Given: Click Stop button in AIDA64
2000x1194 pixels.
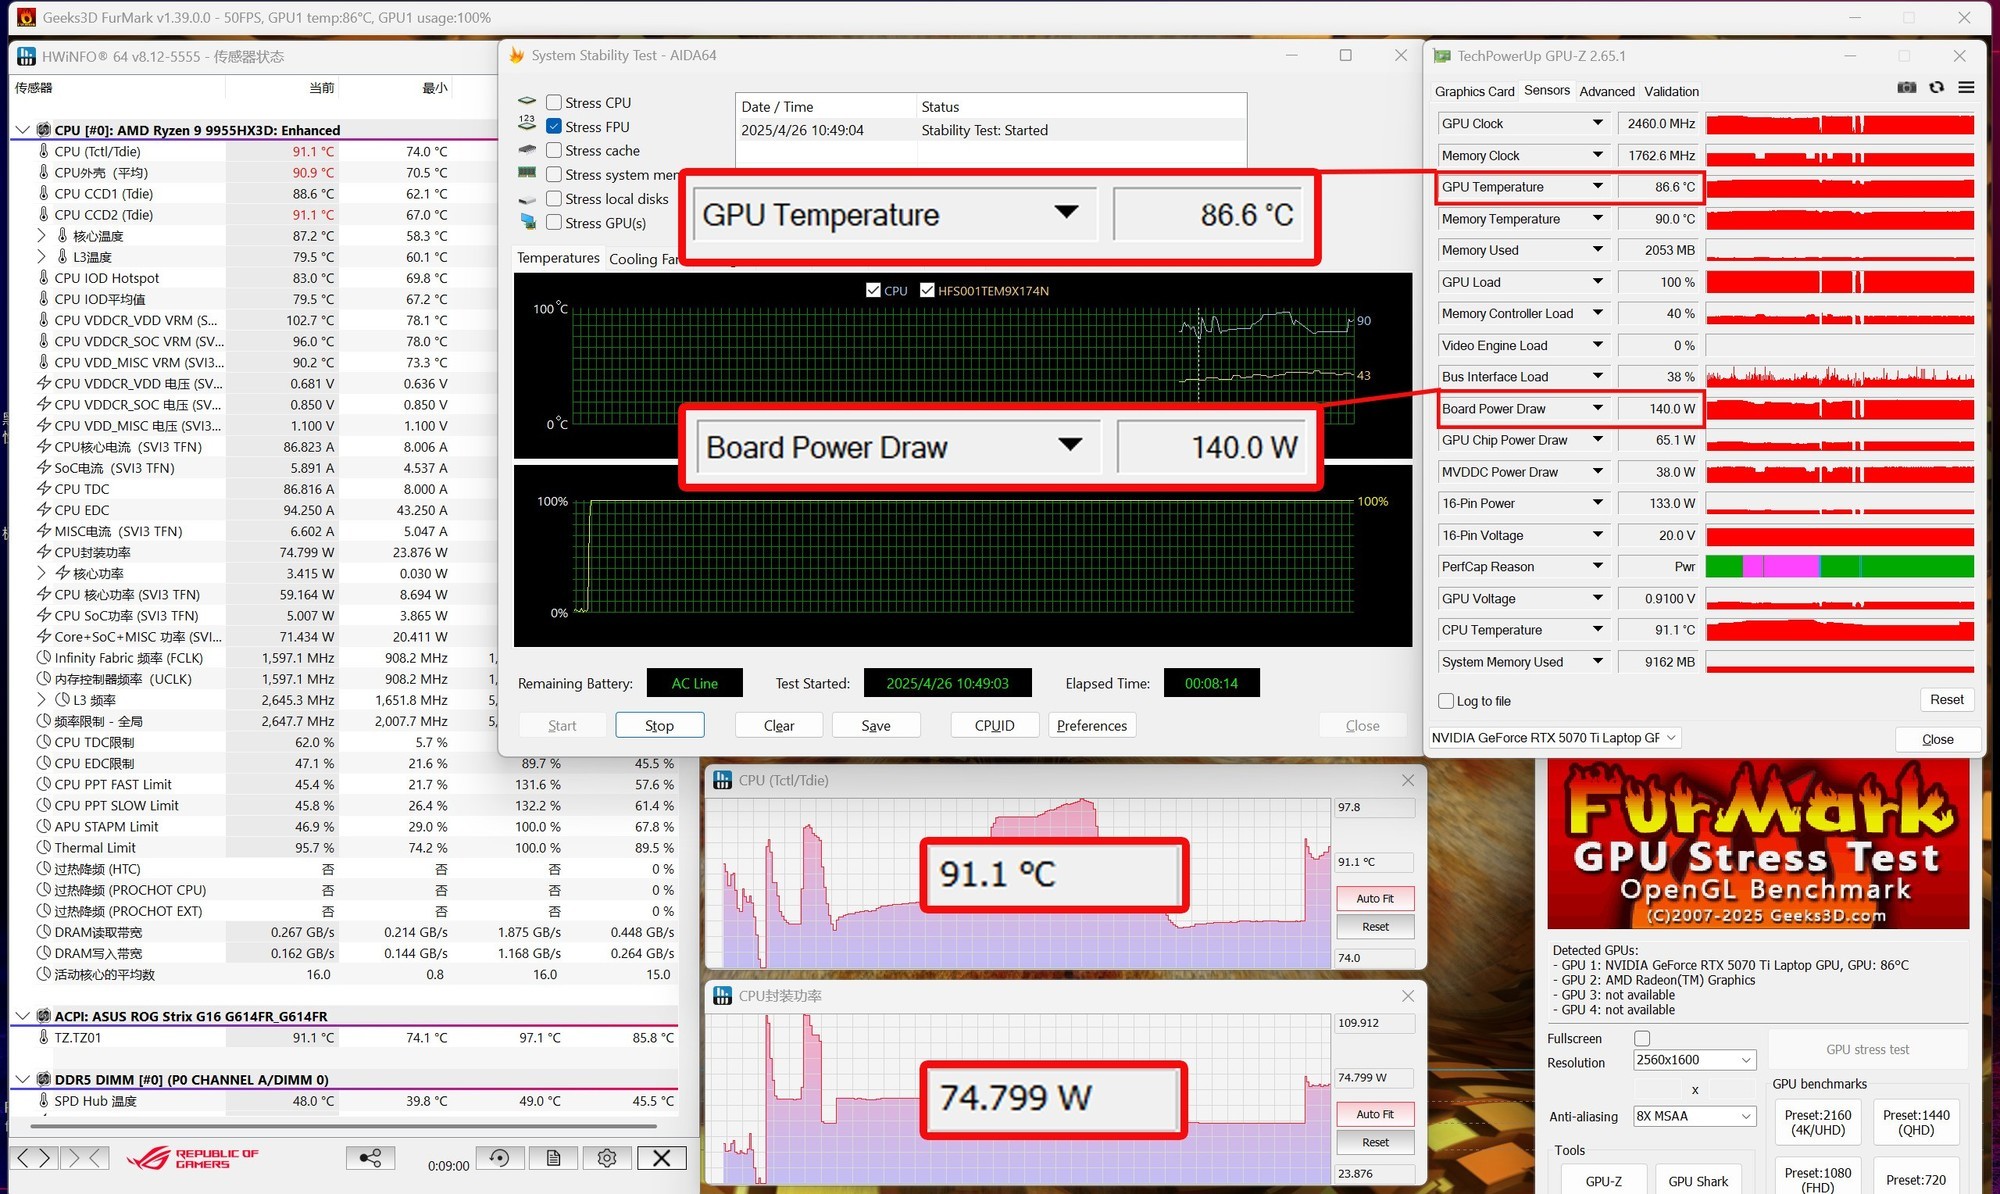Looking at the screenshot, I should click(x=660, y=725).
